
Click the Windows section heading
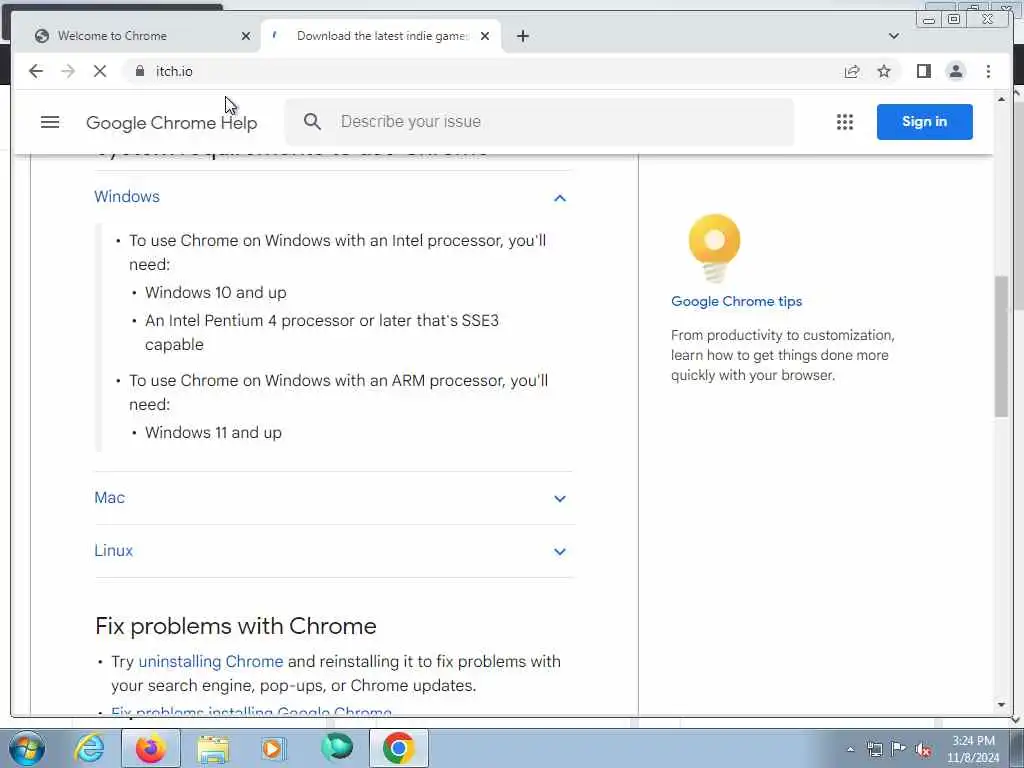pyautogui.click(x=127, y=197)
